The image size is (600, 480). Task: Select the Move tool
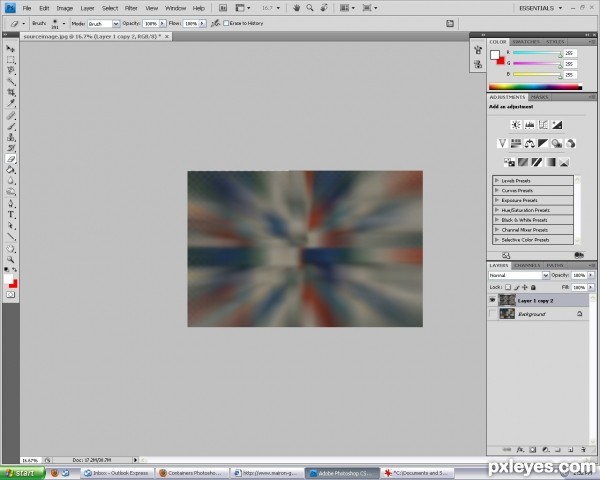tap(11, 49)
